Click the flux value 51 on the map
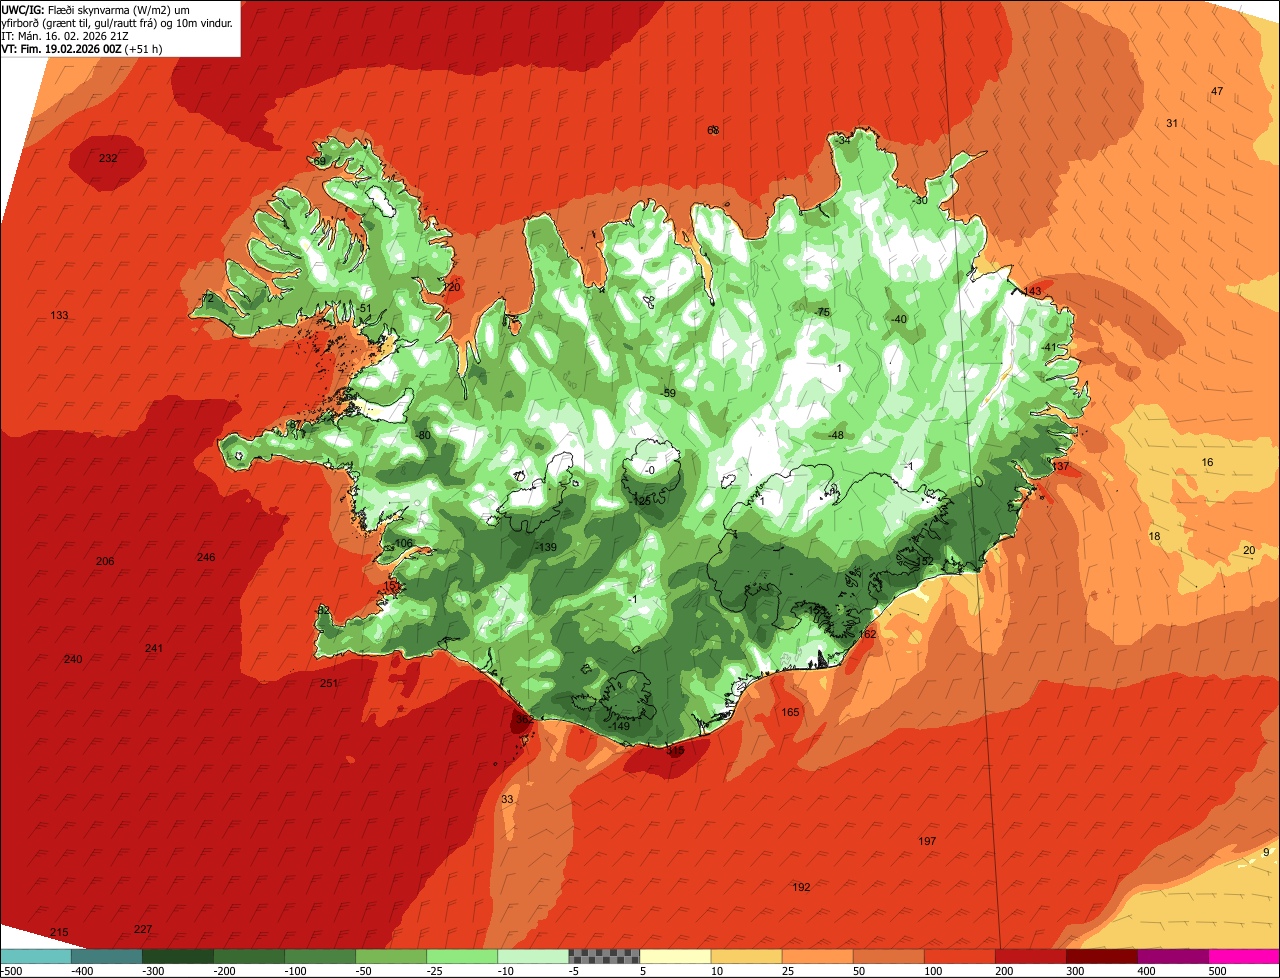The image size is (1280, 978). 366,309
